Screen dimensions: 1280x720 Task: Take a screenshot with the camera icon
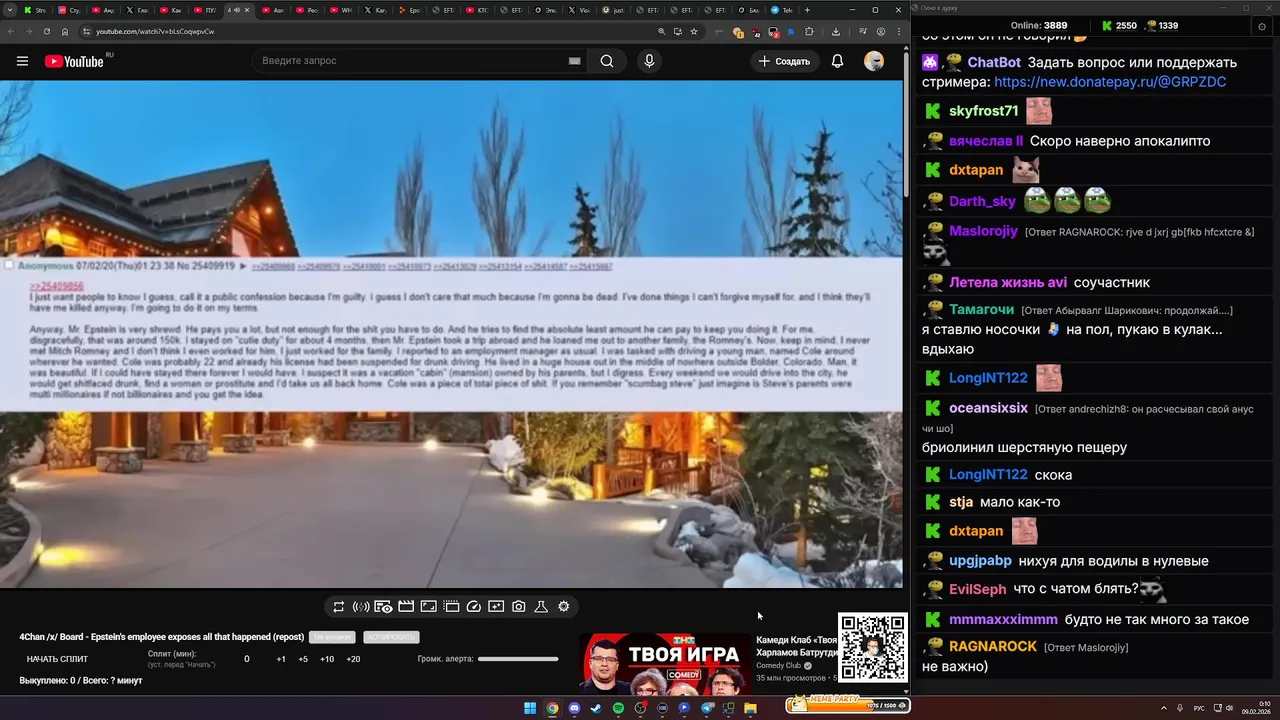(x=518, y=607)
